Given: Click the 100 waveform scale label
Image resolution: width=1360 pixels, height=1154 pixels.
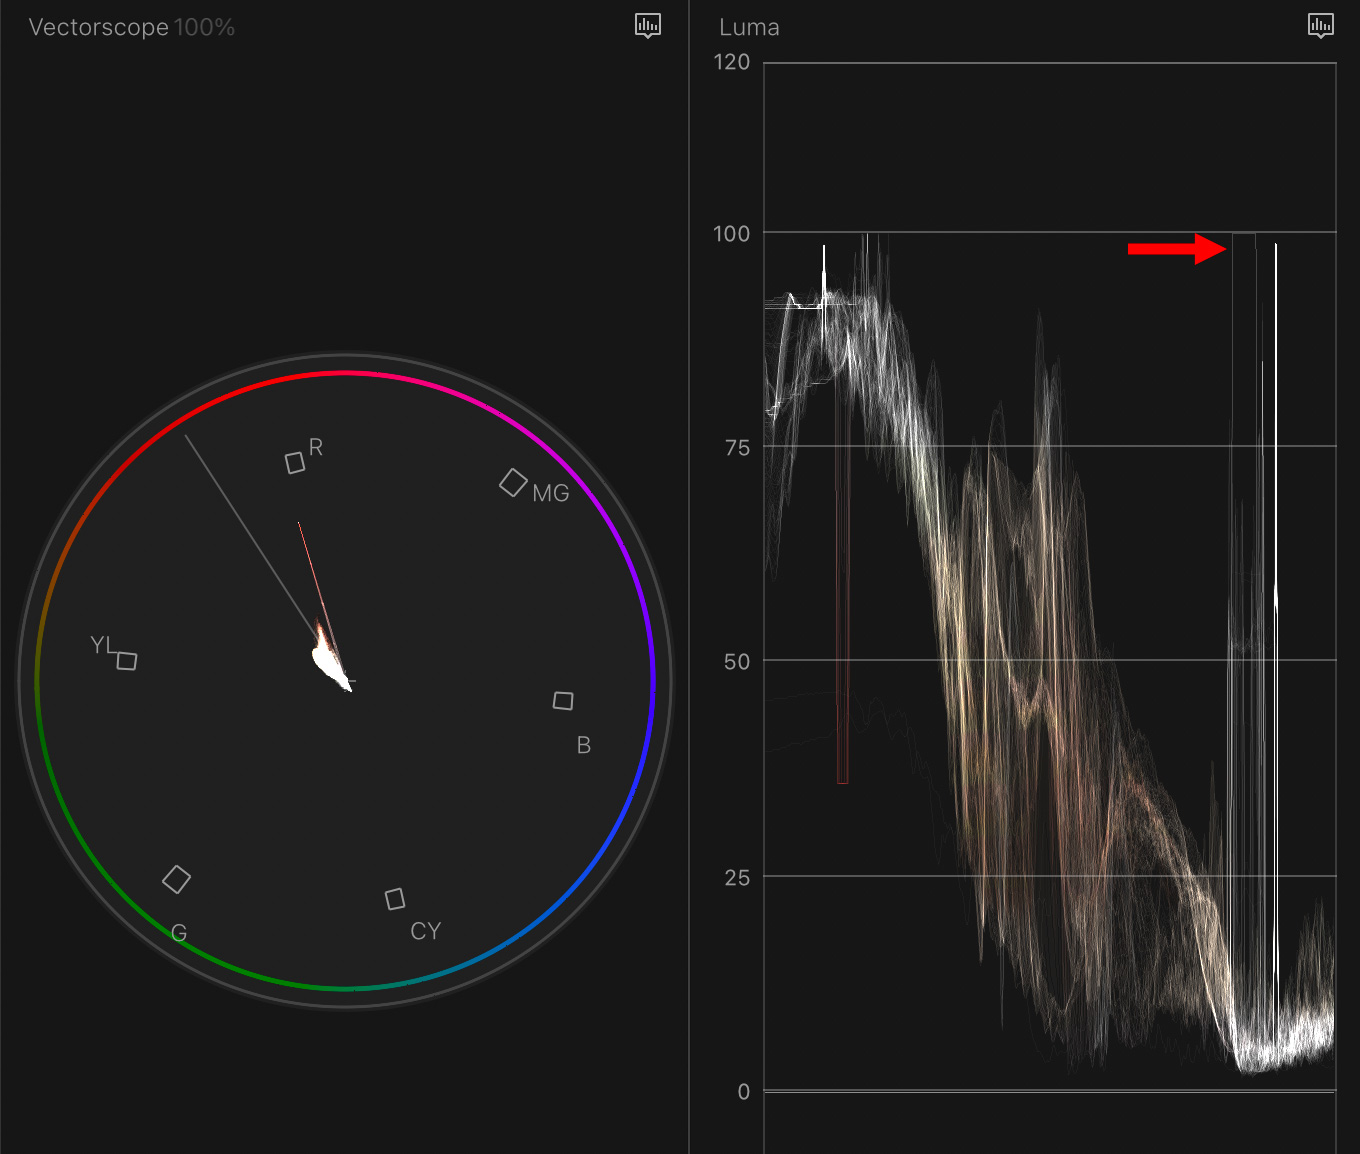Looking at the screenshot, I should (731, 234).
